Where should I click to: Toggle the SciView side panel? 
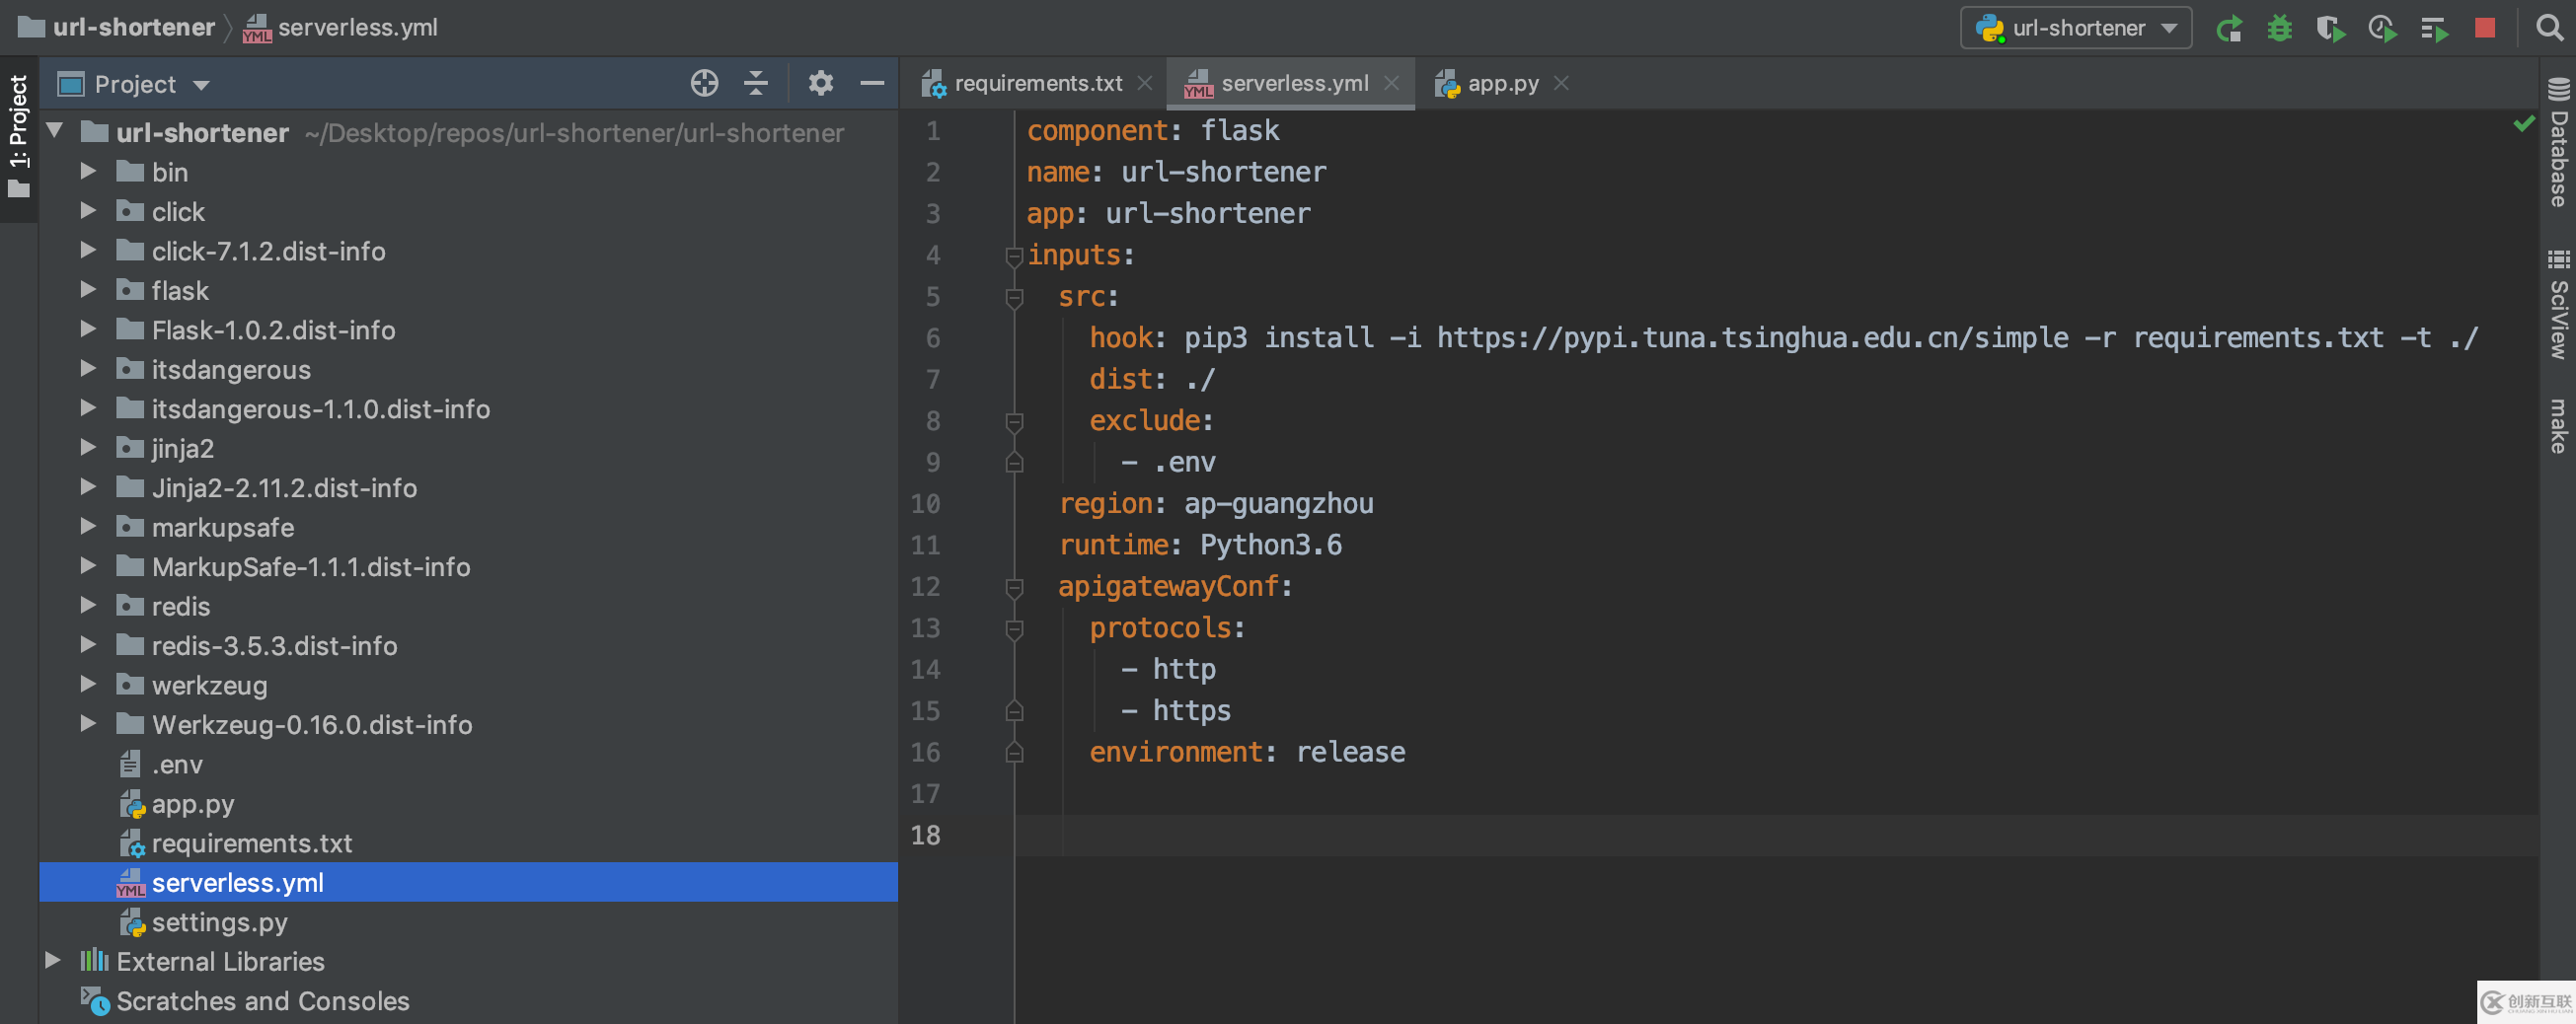(x=2558, y=305)
